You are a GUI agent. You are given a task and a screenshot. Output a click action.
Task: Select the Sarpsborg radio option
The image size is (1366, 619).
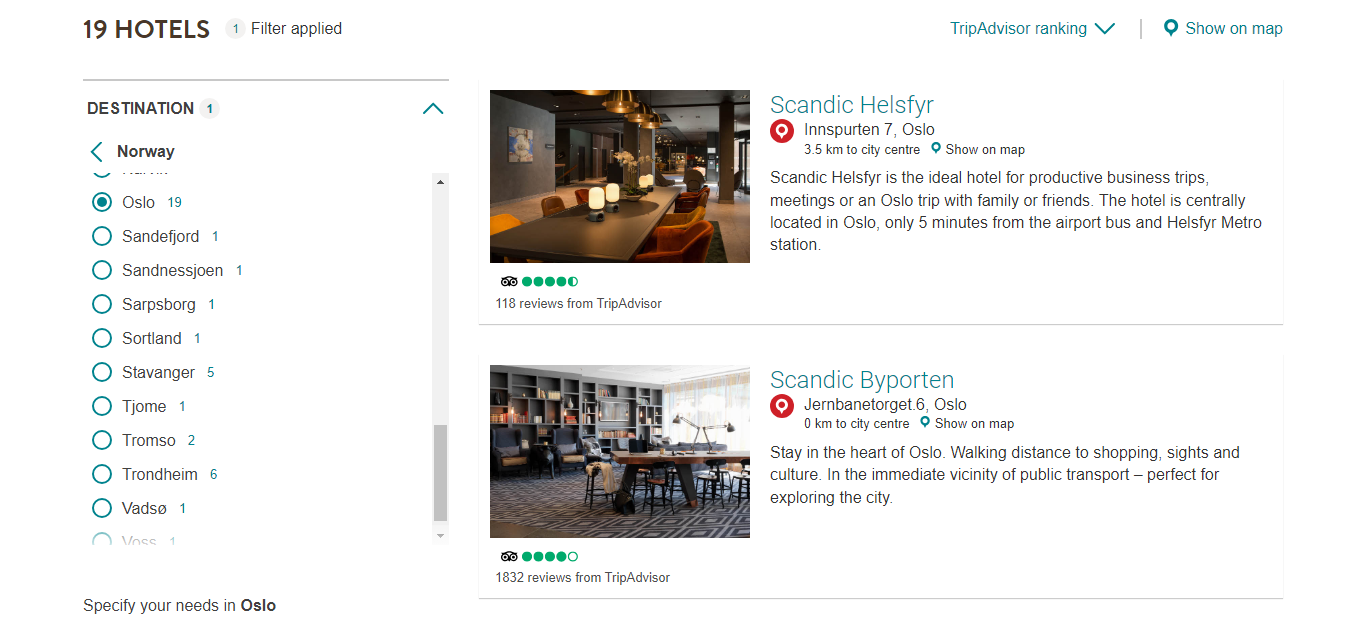pyautogui.click(x=101, y=304)
